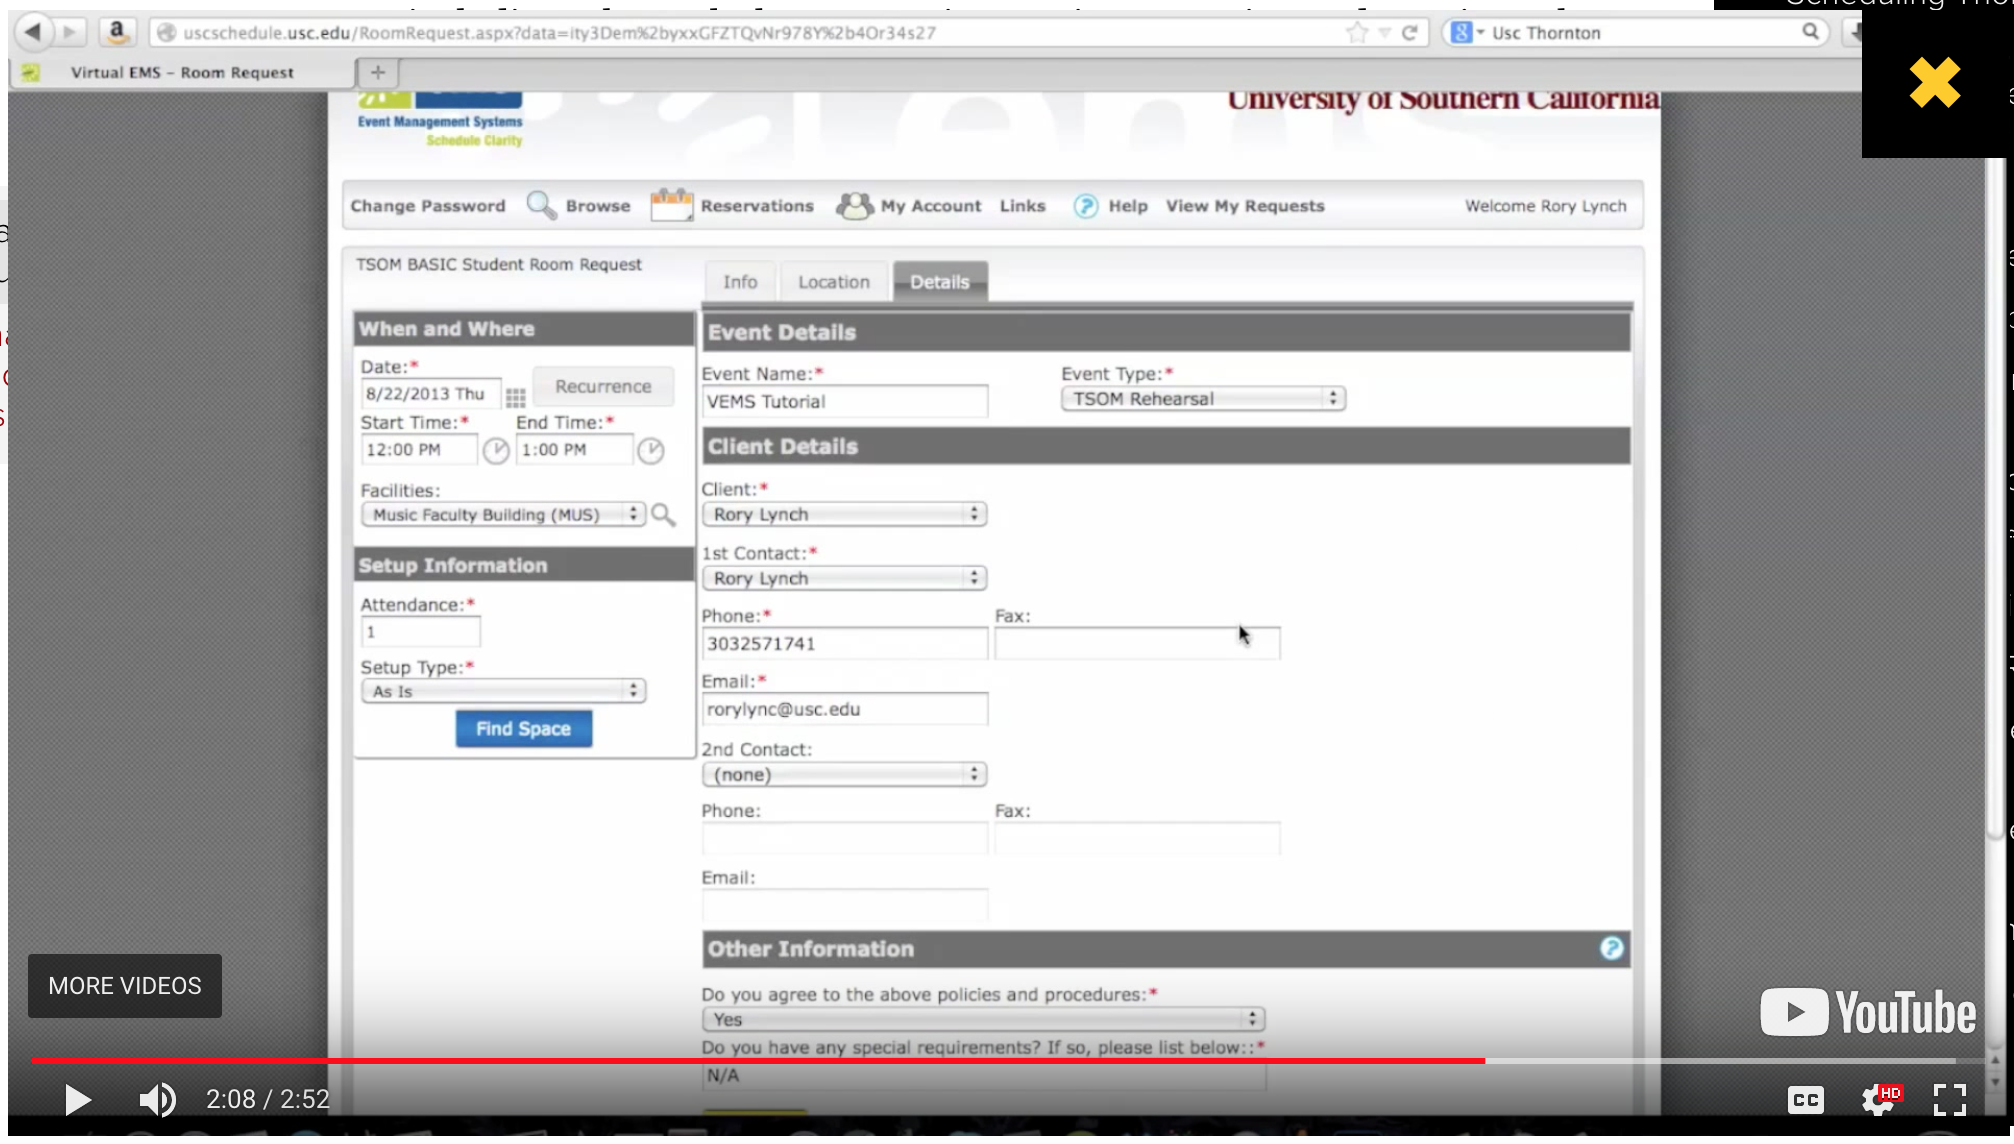Open Client dropdown Rory Lynch
Screen dimensions: 2014x1144
coord(844,514)
